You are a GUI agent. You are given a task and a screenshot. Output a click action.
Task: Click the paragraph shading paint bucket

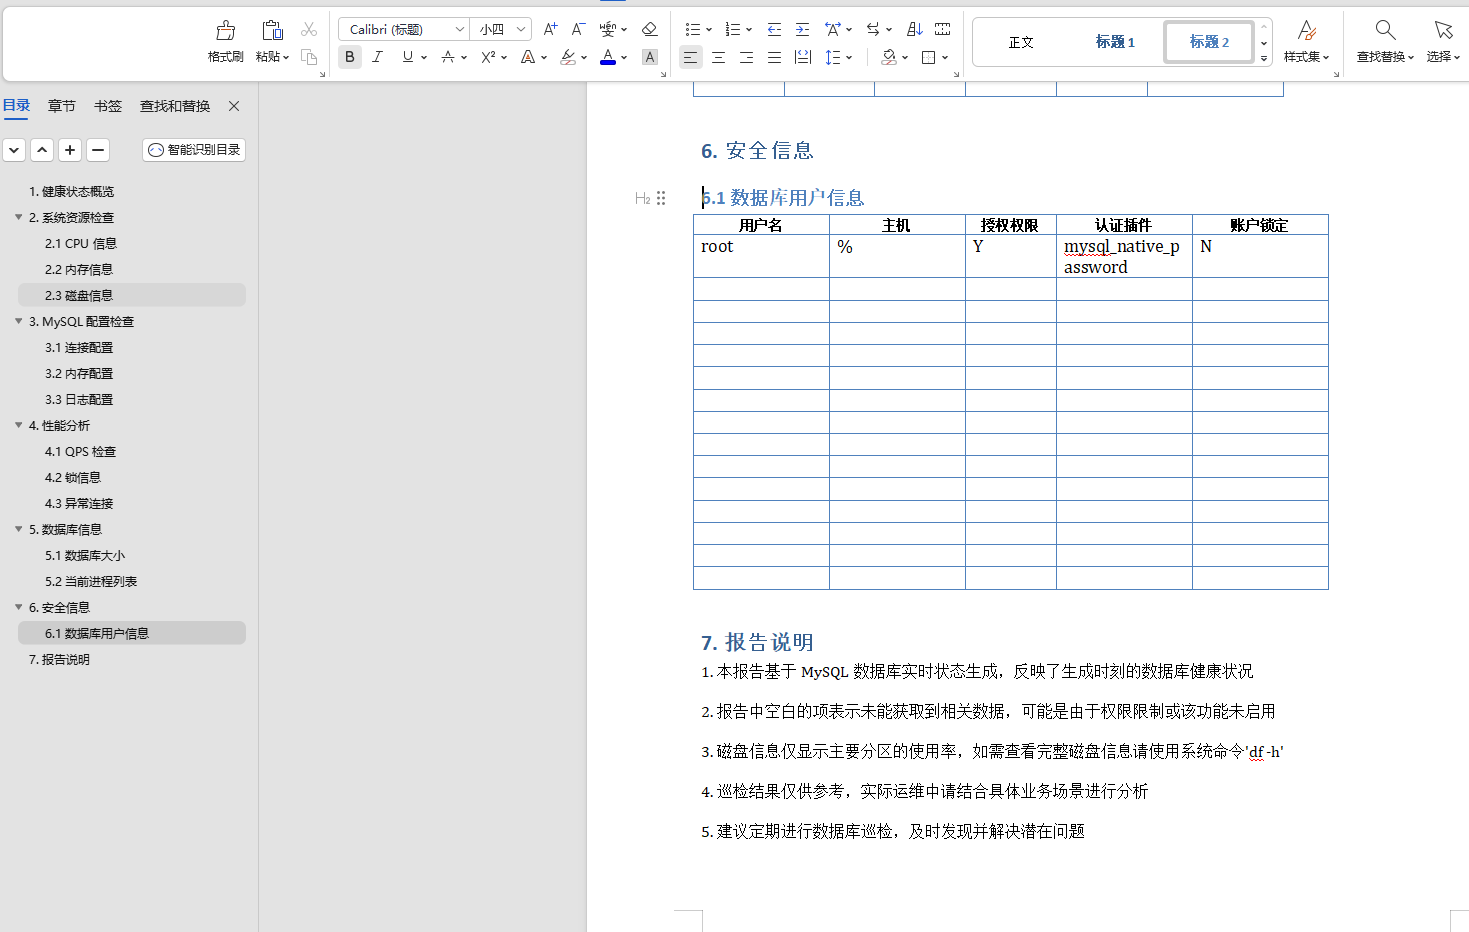coord(889,57)
